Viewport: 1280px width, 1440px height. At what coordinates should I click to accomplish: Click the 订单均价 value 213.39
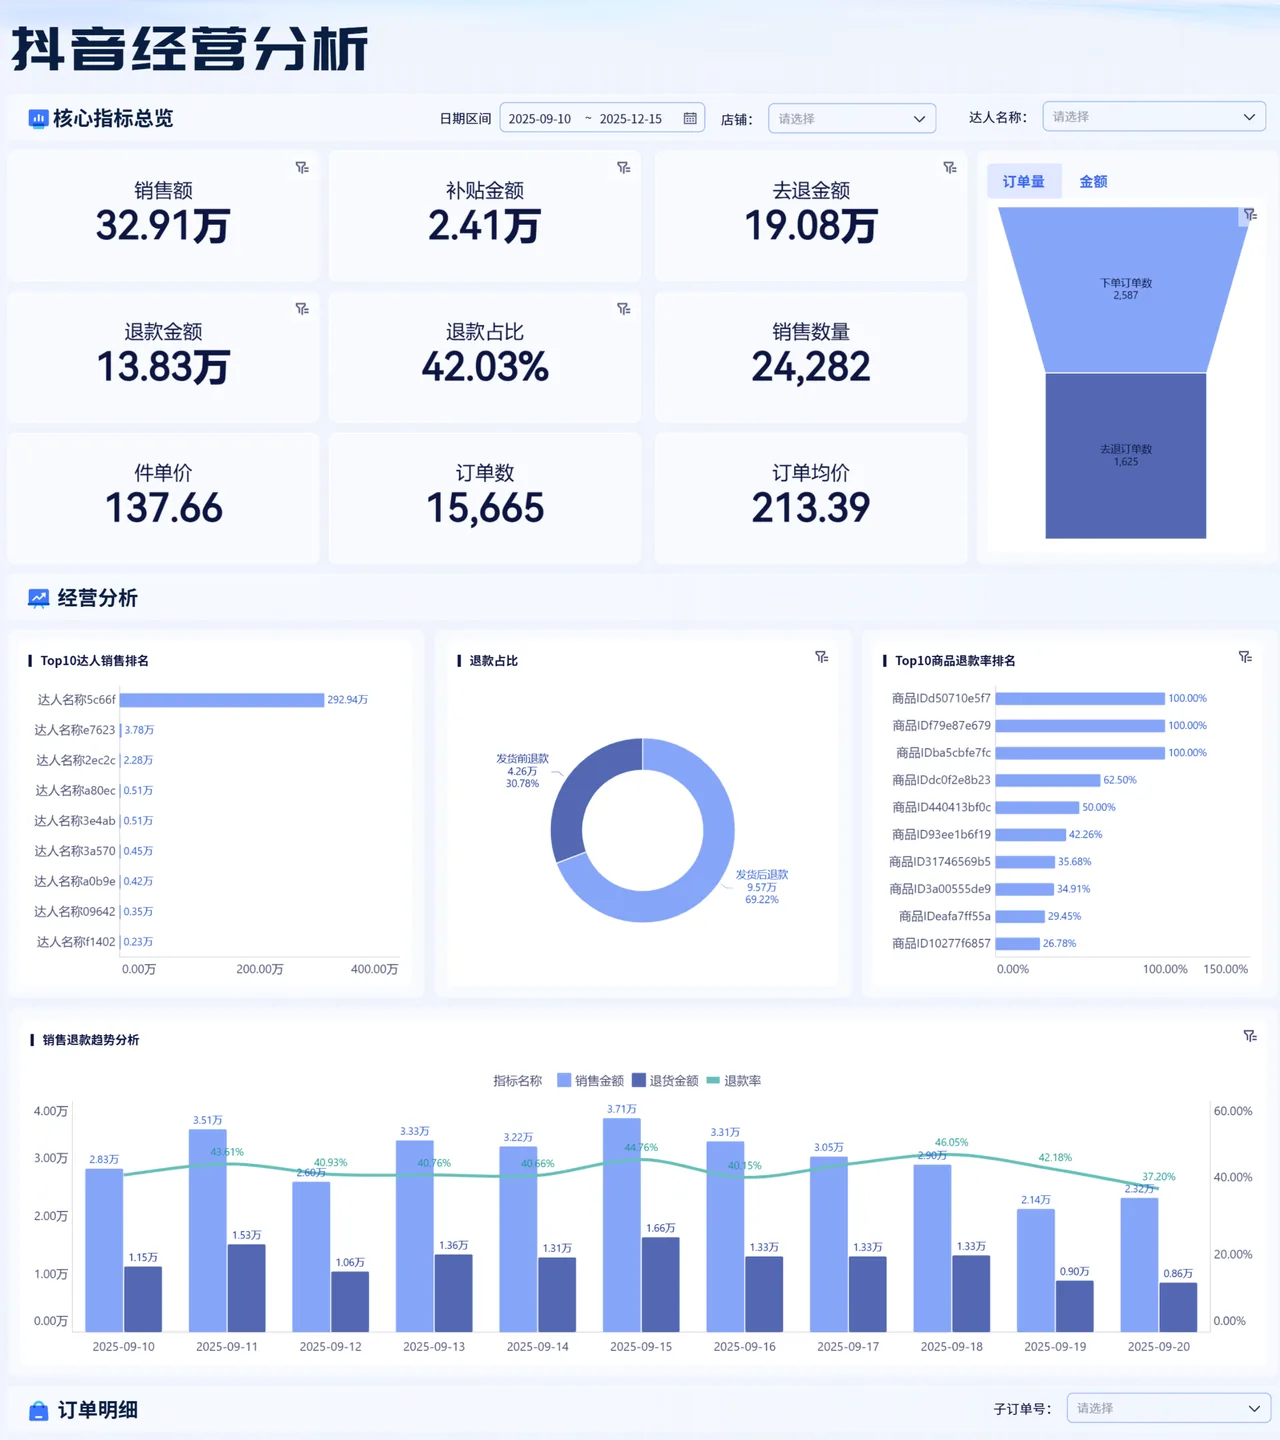(x=811, y=508)
